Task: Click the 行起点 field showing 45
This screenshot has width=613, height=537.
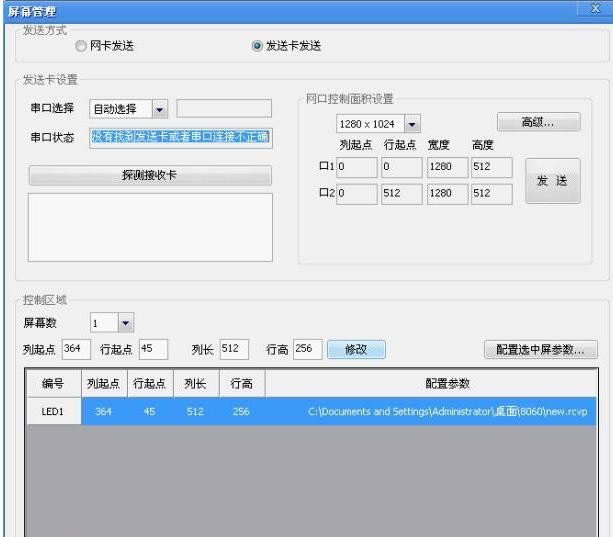Action: [153, 349]
